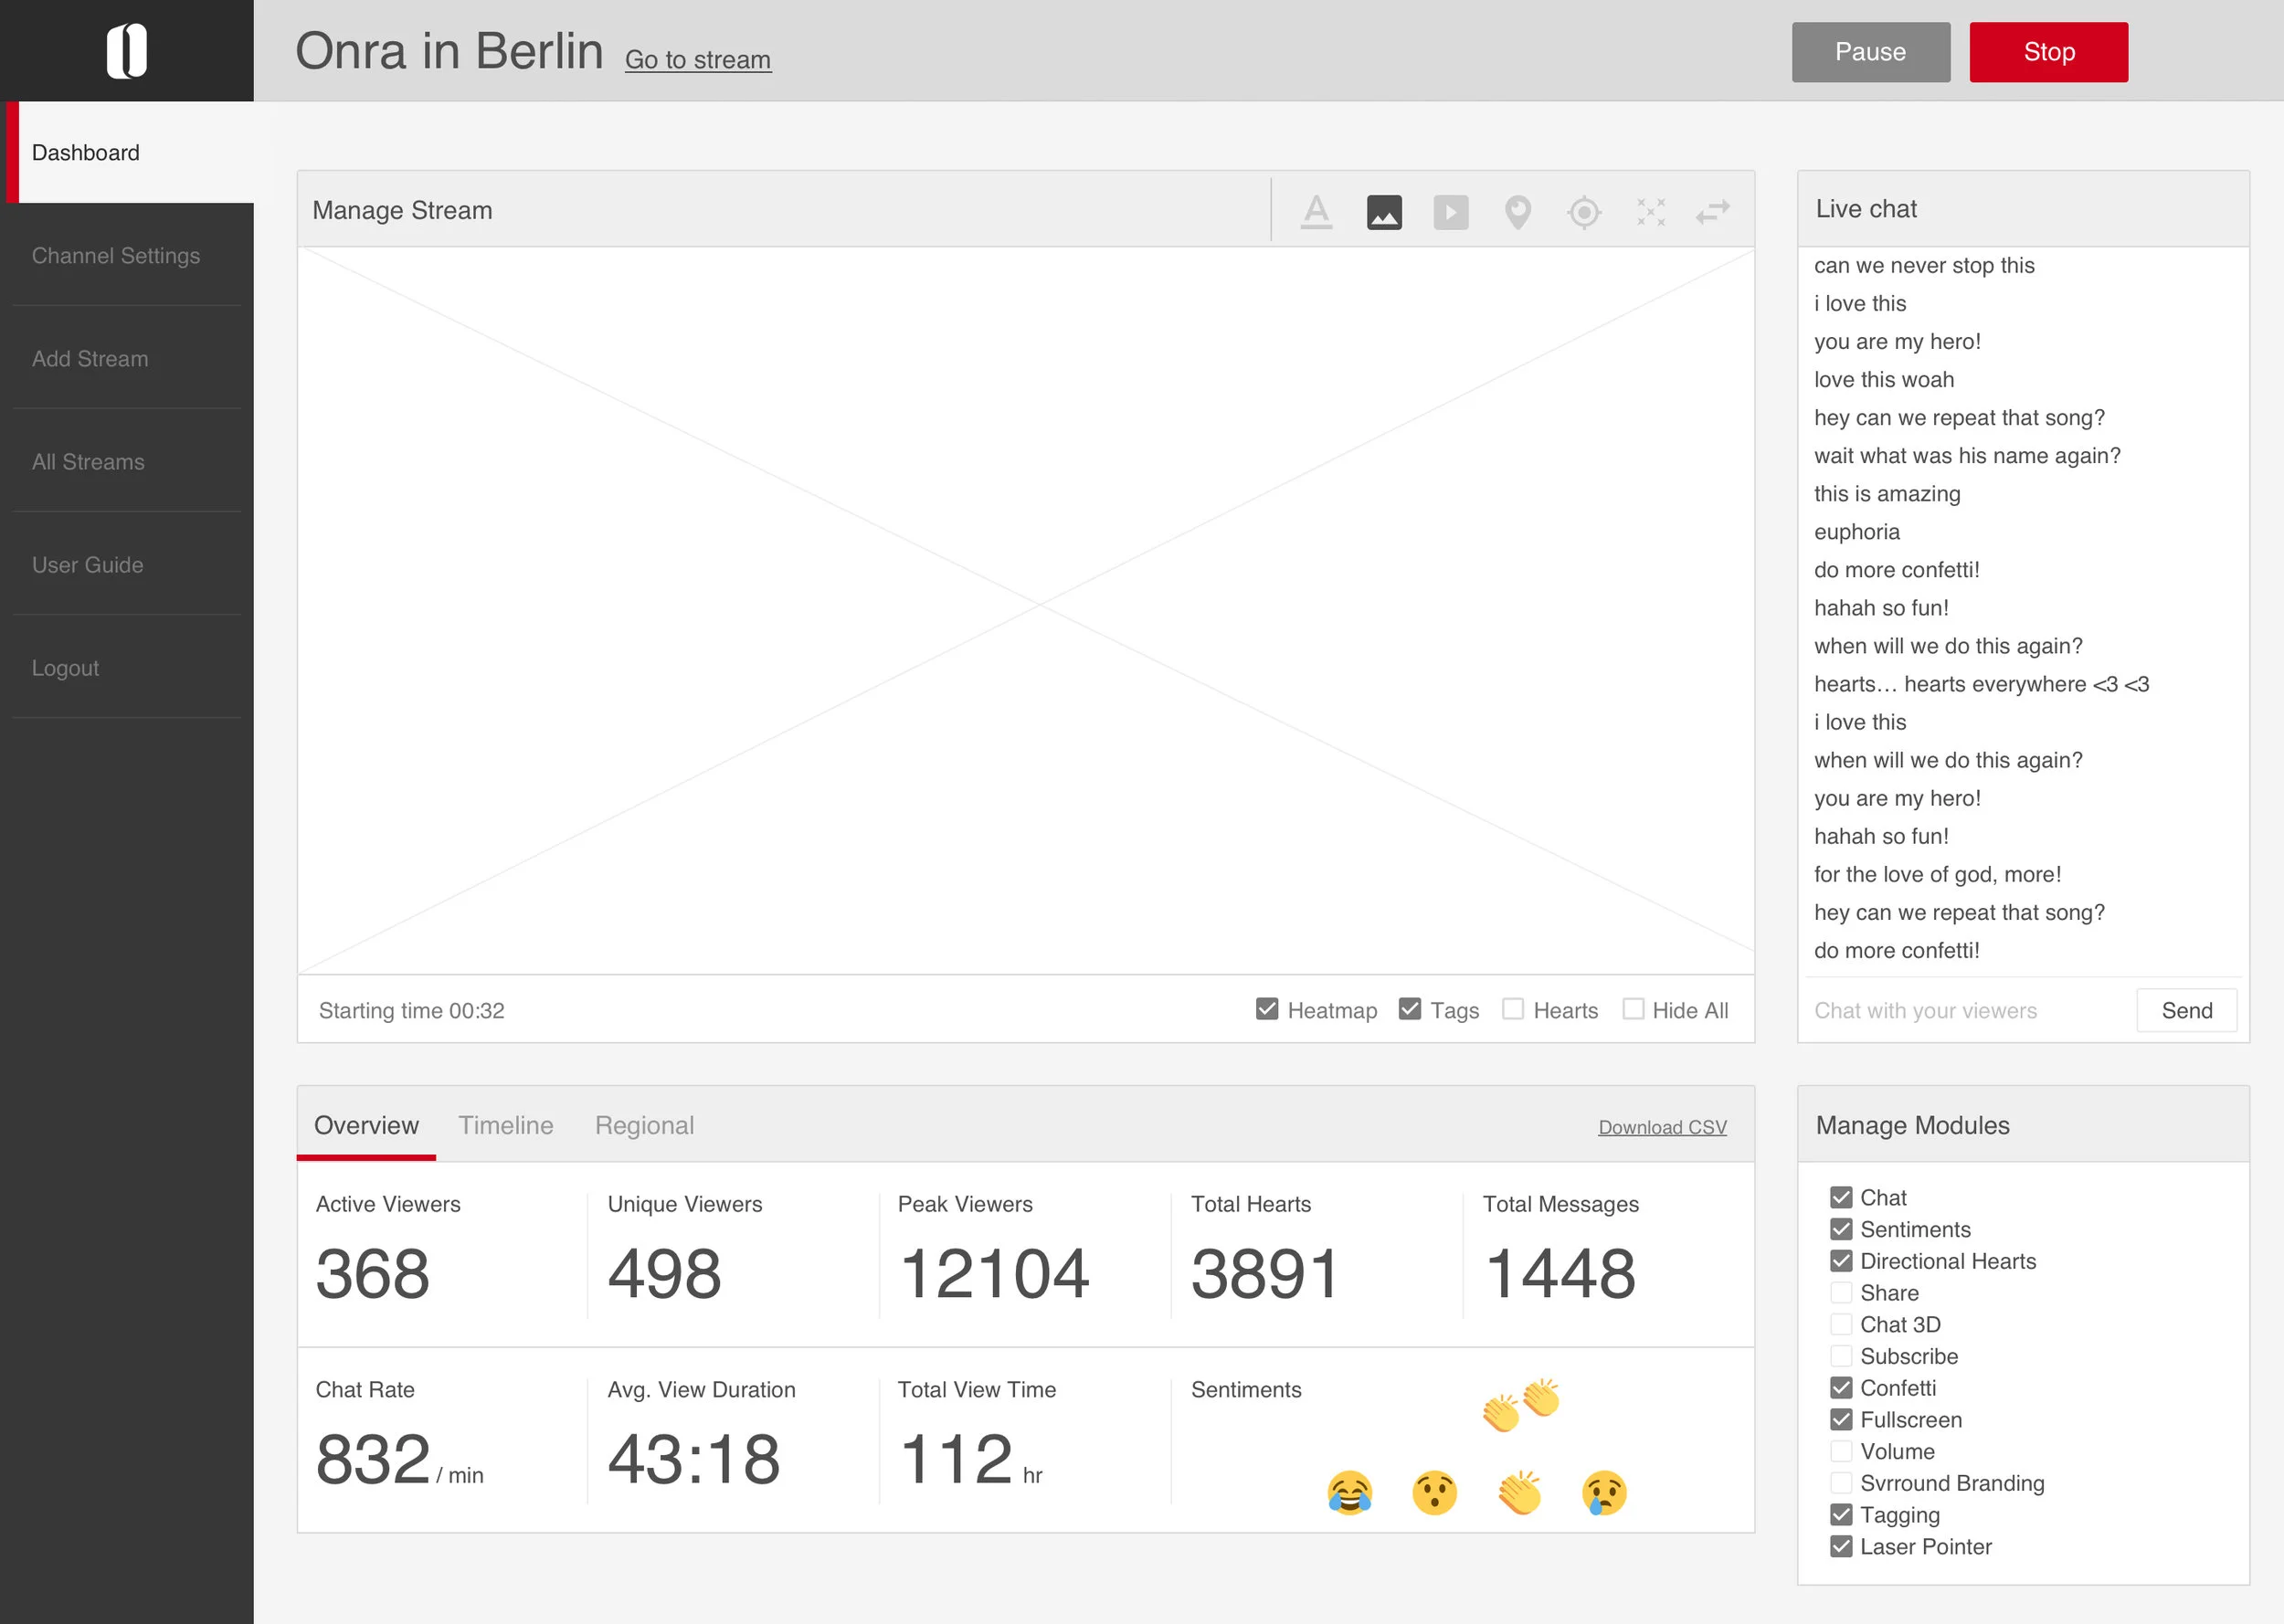Click the Pause button
The width and height of the screenshot is (2284, 1624).
[1870, 52]
